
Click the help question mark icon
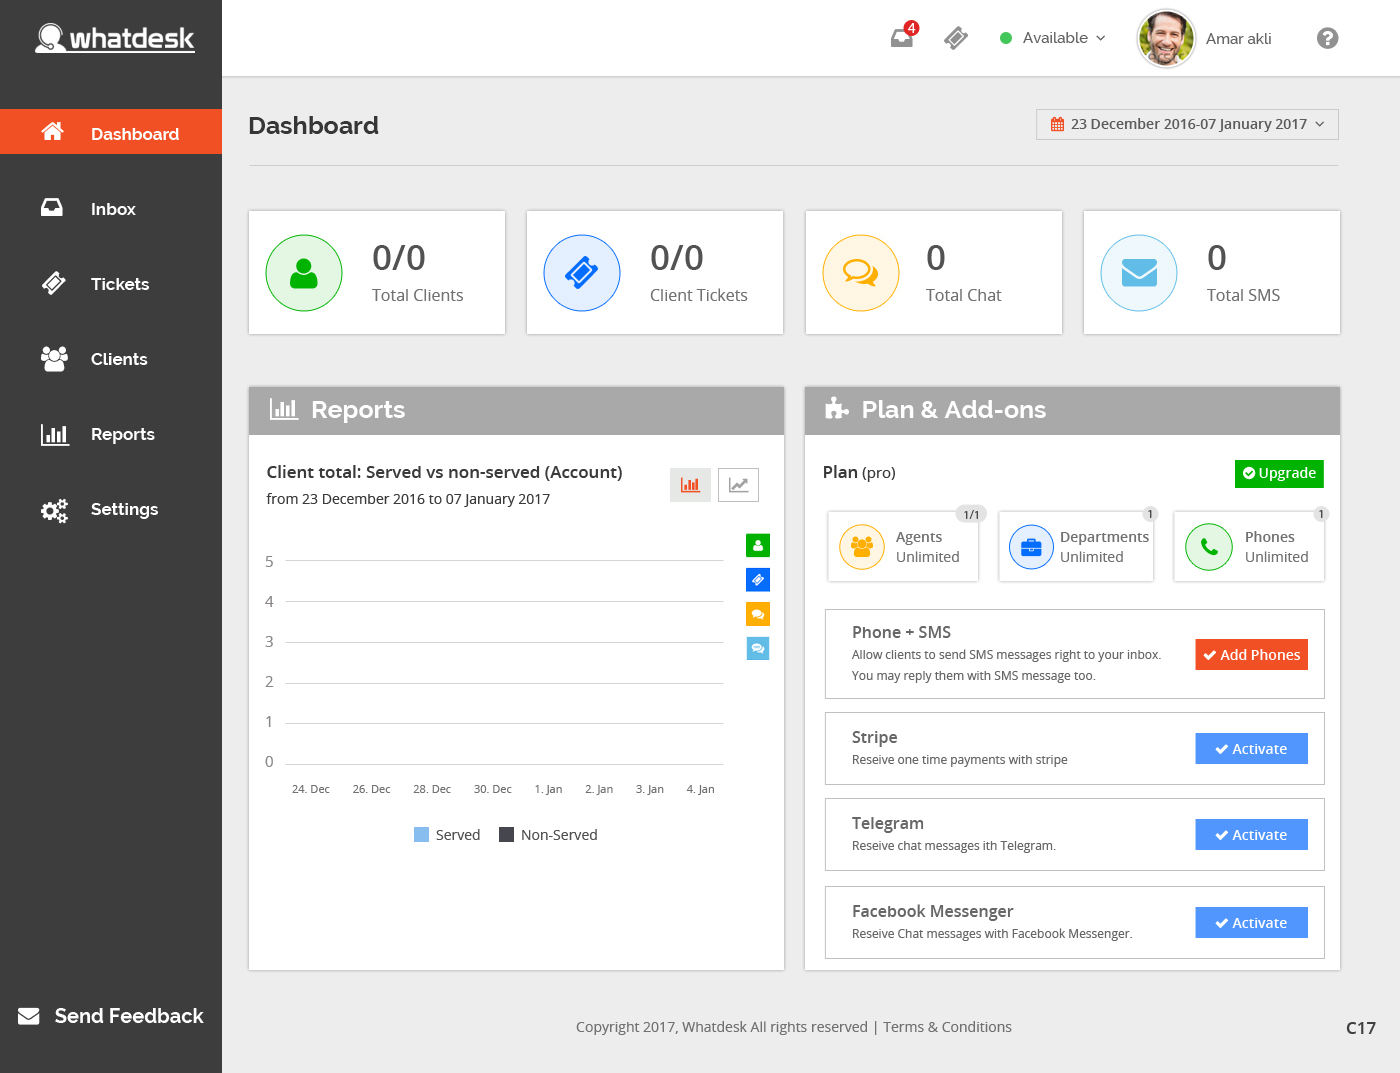coord(1327,38)
